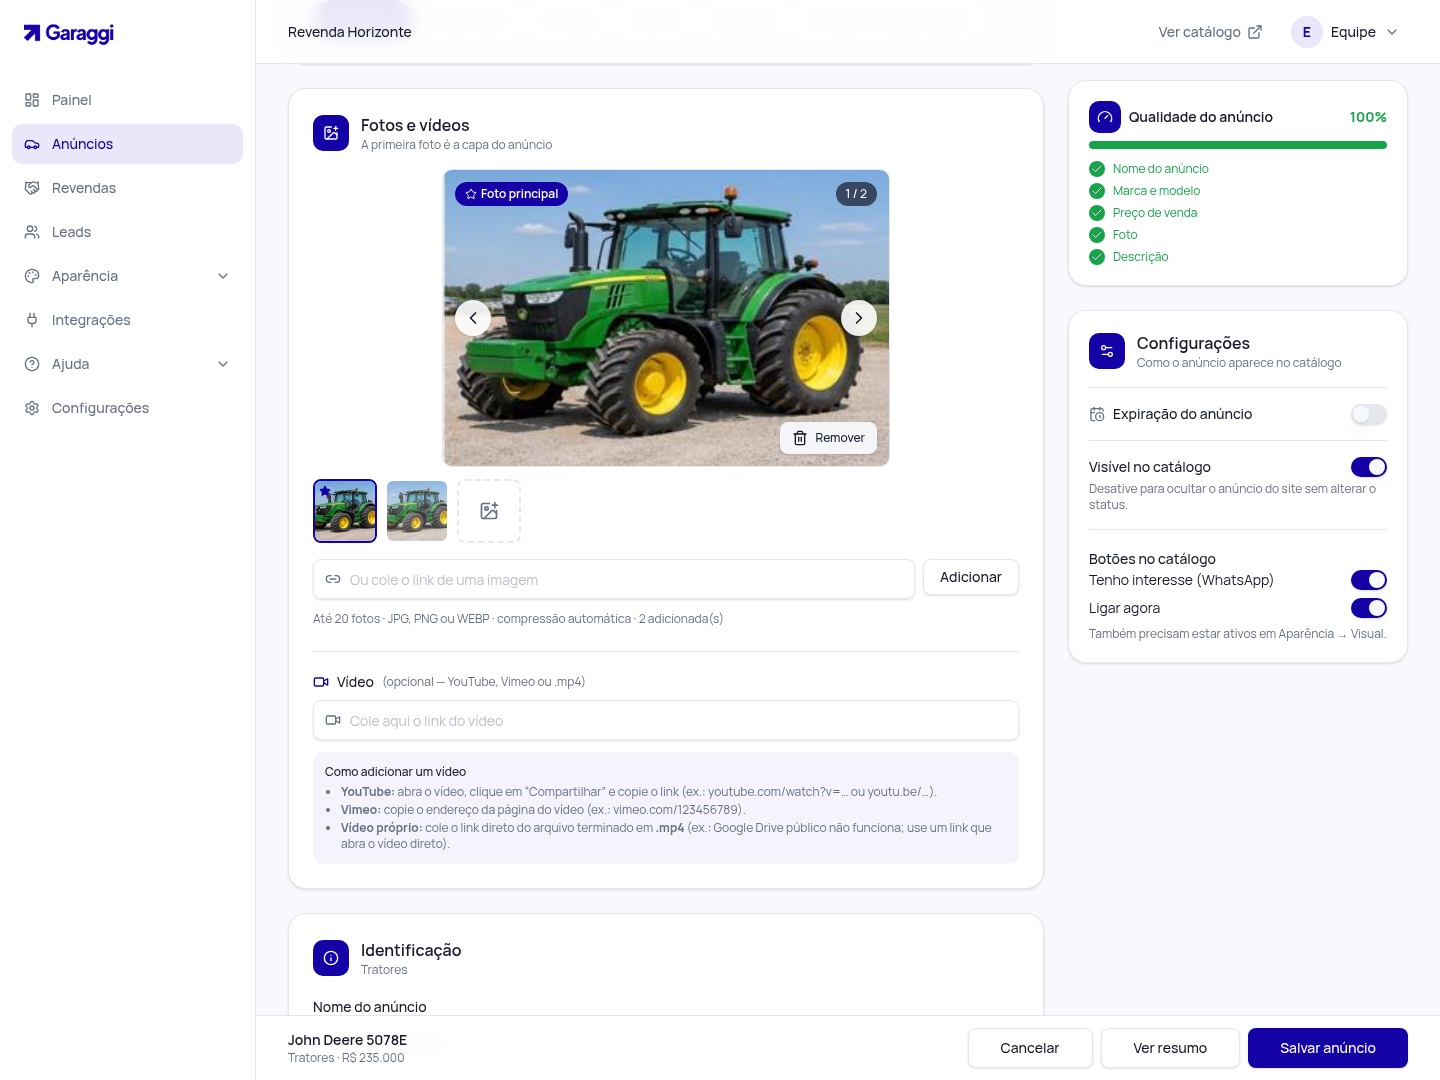Click the Salvar anúncio button
The height and width of the screenshot is (1080, 1440).
(x=1328, y=1048)
